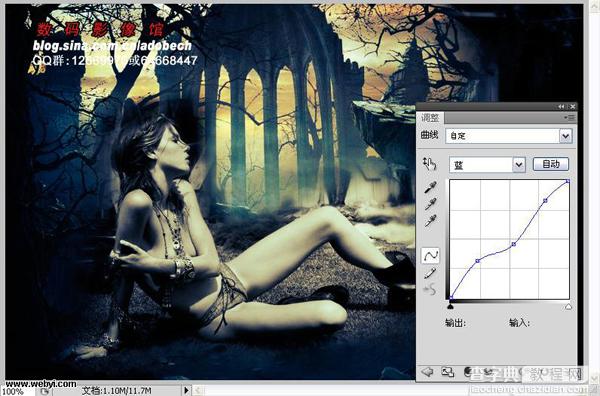
Task: Collapse the panel using double-arrow icon
Action: point(561,106)
